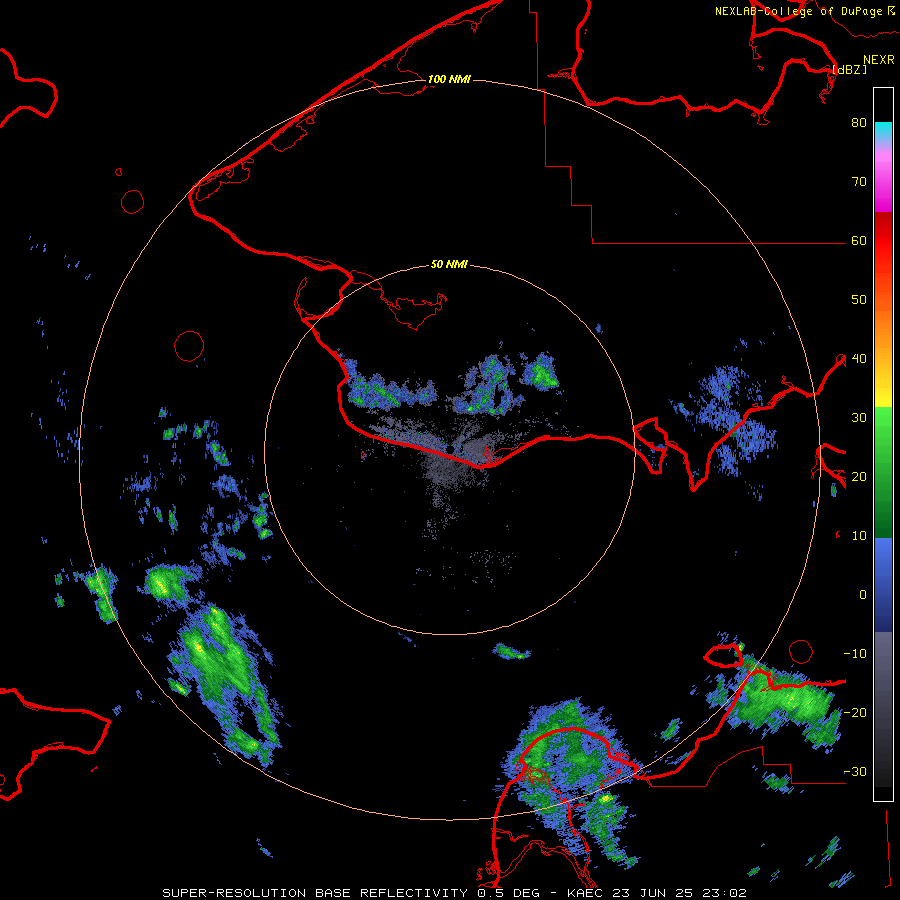Click the 30 tick label on the dBZ scale

click(x=859, y=418)
